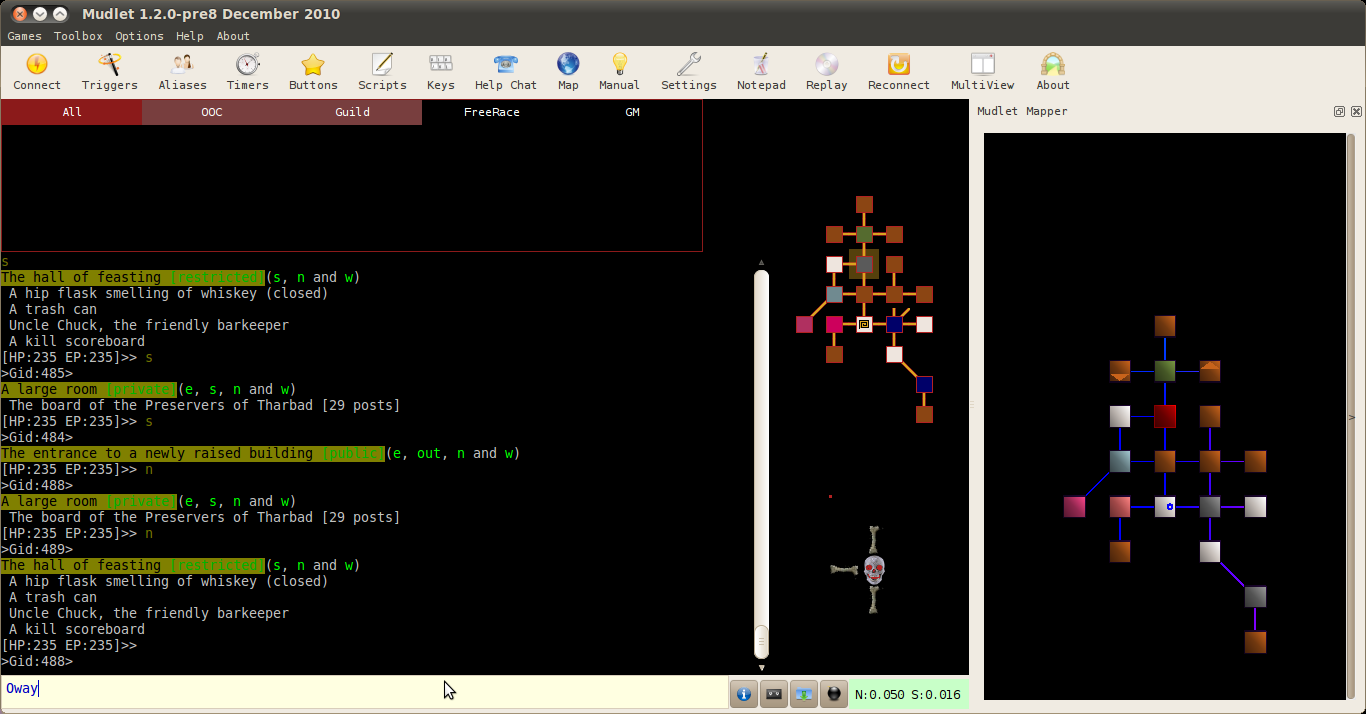
Task: Open the Manual with the lightbulb icon
Action: [619, 72]
